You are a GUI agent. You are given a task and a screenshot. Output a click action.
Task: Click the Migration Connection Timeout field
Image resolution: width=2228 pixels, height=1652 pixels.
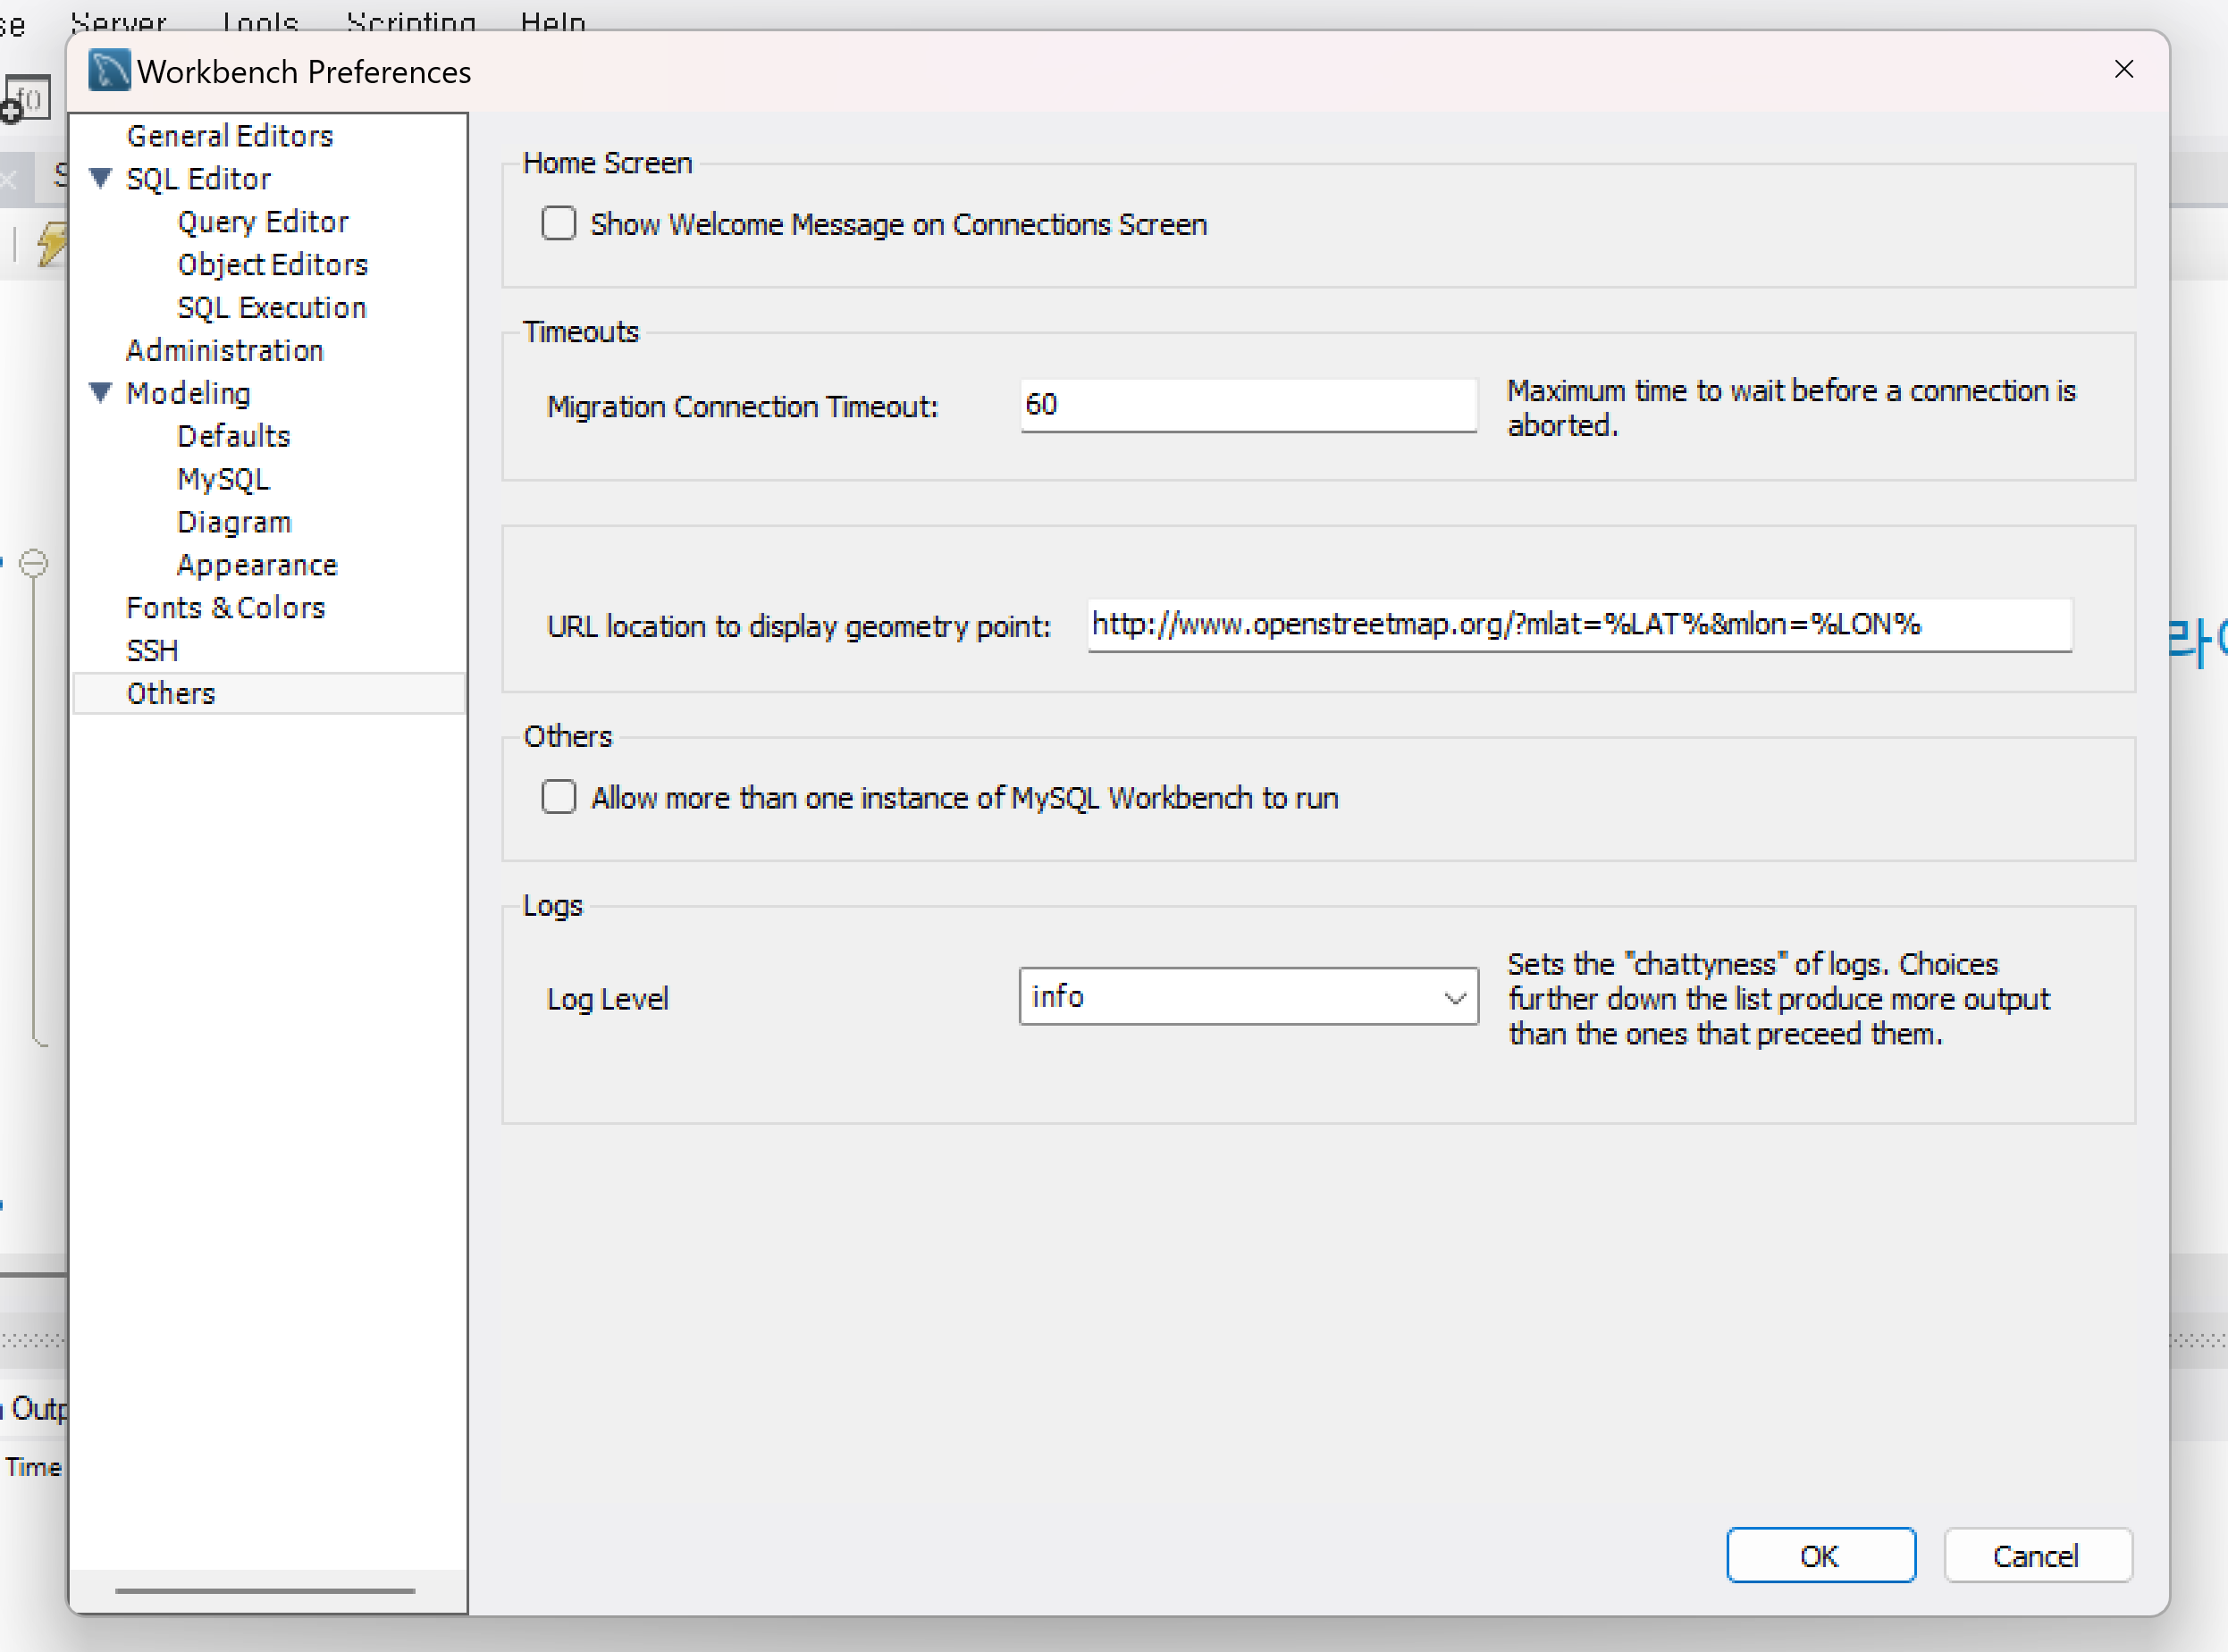click(x=1248, y=405)
